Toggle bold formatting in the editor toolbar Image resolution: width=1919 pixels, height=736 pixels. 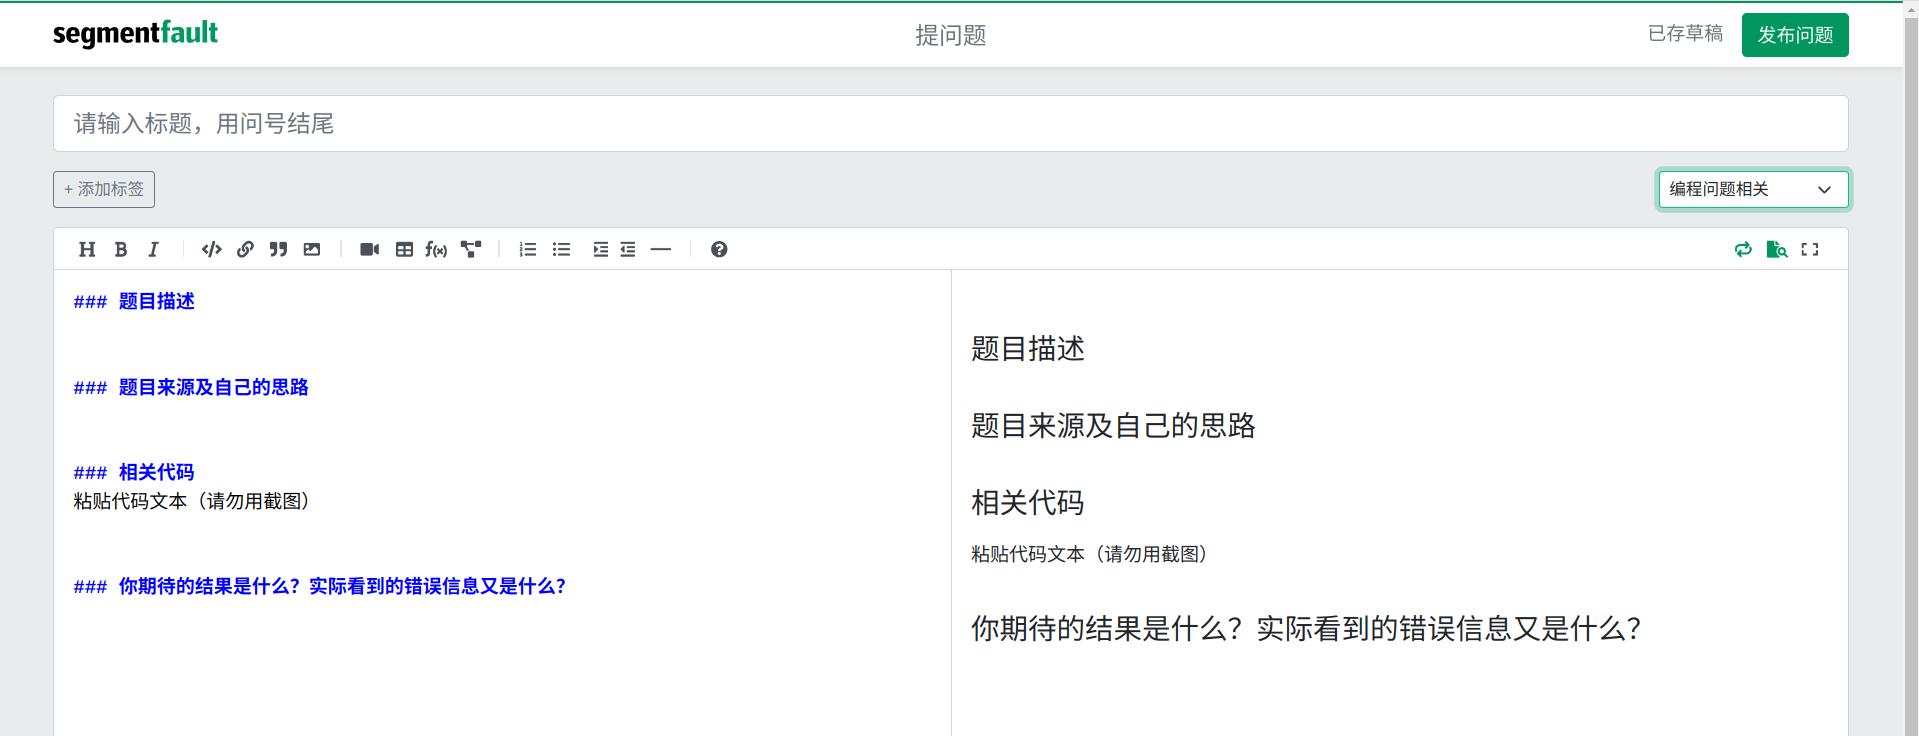(x=121, y=249)
